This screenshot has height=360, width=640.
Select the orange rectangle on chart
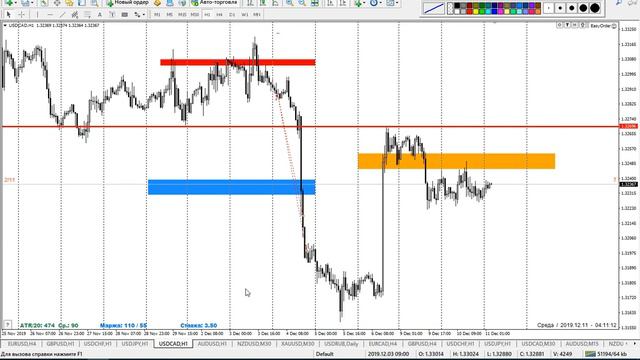(x=456, y=161)
